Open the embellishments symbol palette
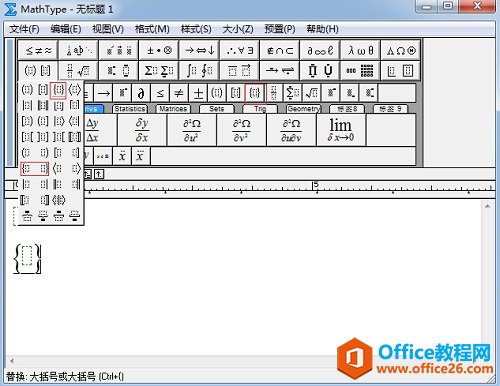This screenshot has width=500, height=386. coord(119,50)
